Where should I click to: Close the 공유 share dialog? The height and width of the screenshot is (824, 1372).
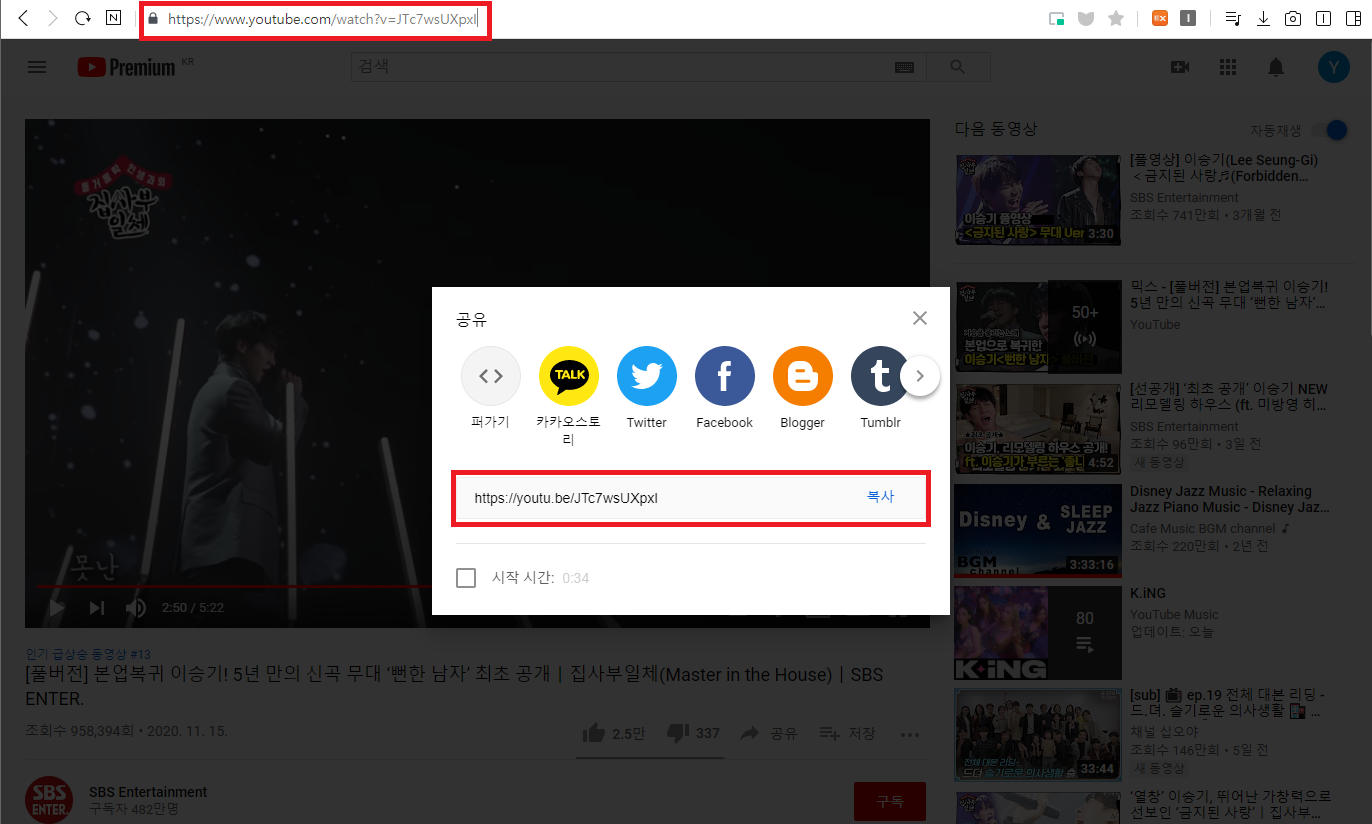920,318
